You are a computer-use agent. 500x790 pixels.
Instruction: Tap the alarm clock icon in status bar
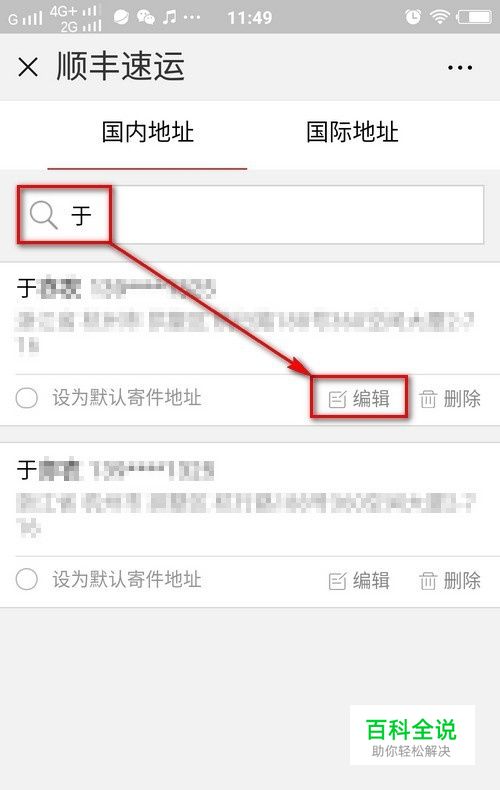click(x=413, y=17)
